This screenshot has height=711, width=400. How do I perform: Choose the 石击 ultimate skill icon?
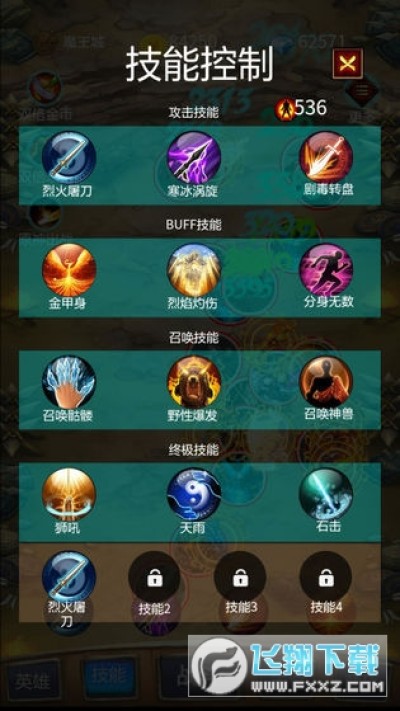click(326, 494)
